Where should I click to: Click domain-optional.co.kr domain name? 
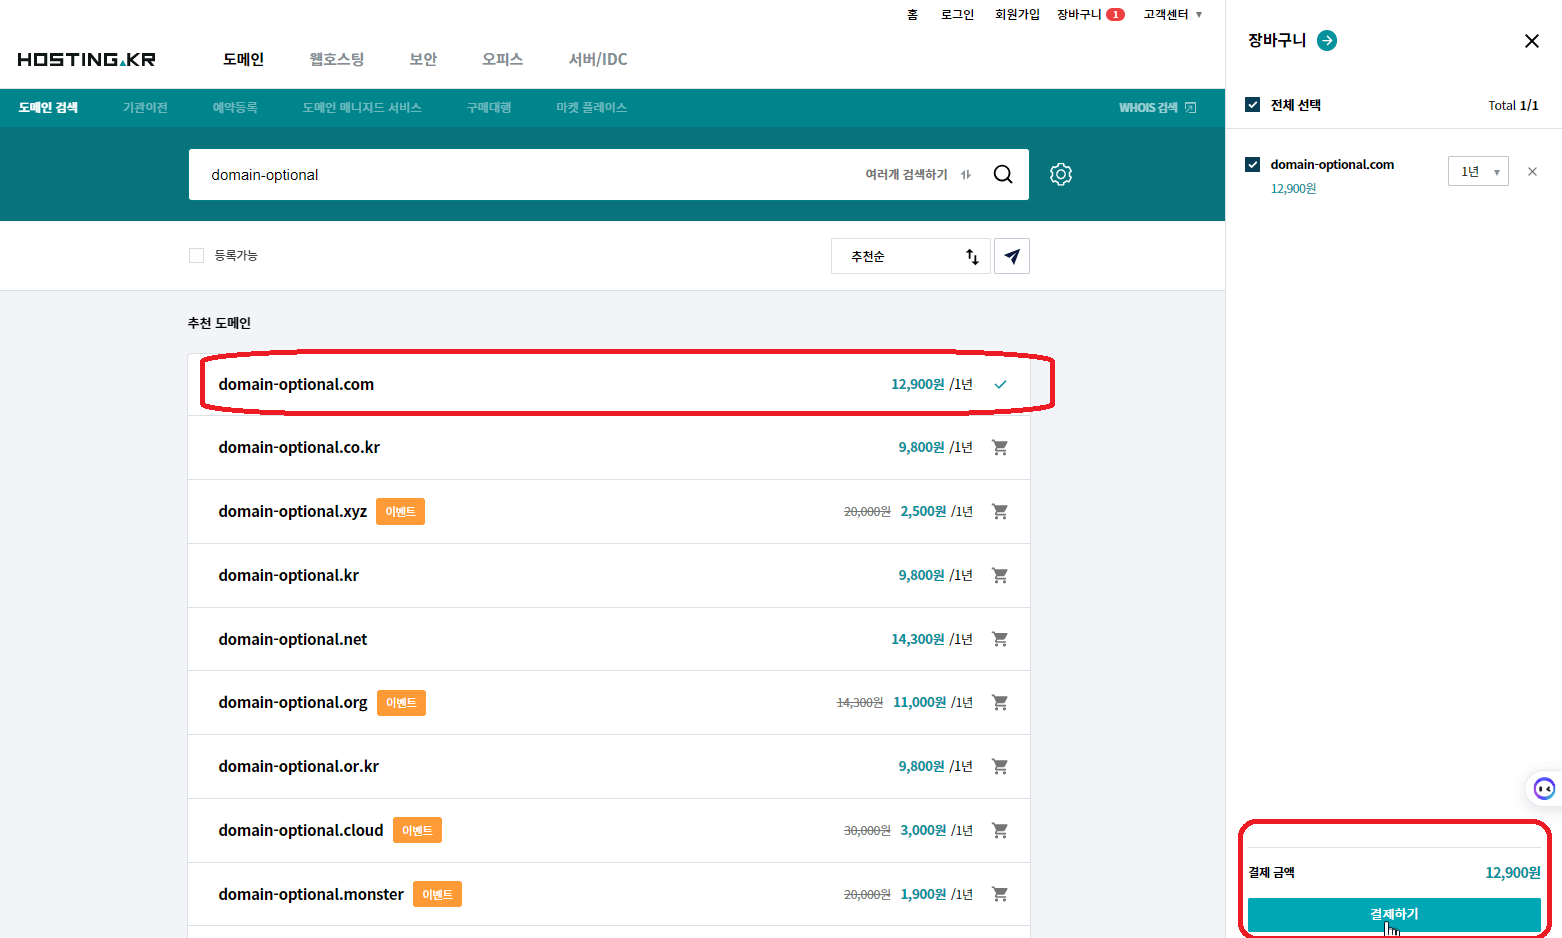[x=299, y=447]
